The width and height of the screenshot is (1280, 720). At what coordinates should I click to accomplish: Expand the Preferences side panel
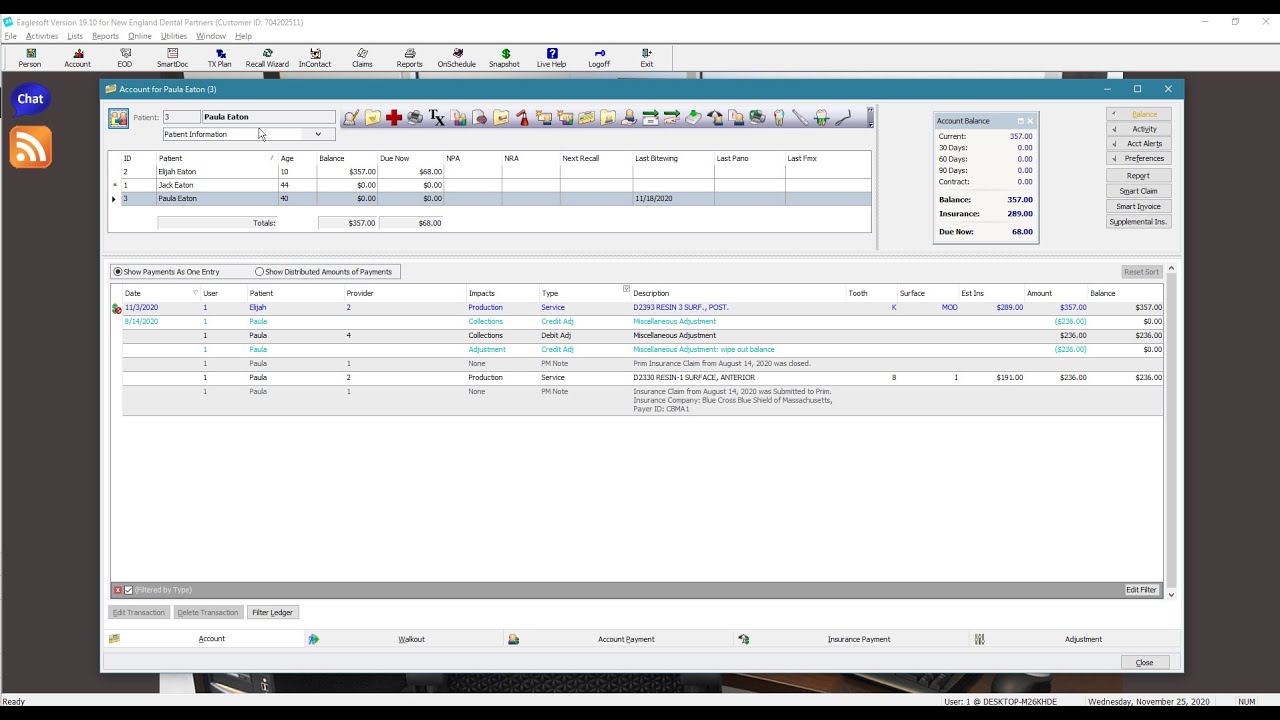click(1139, 158)
